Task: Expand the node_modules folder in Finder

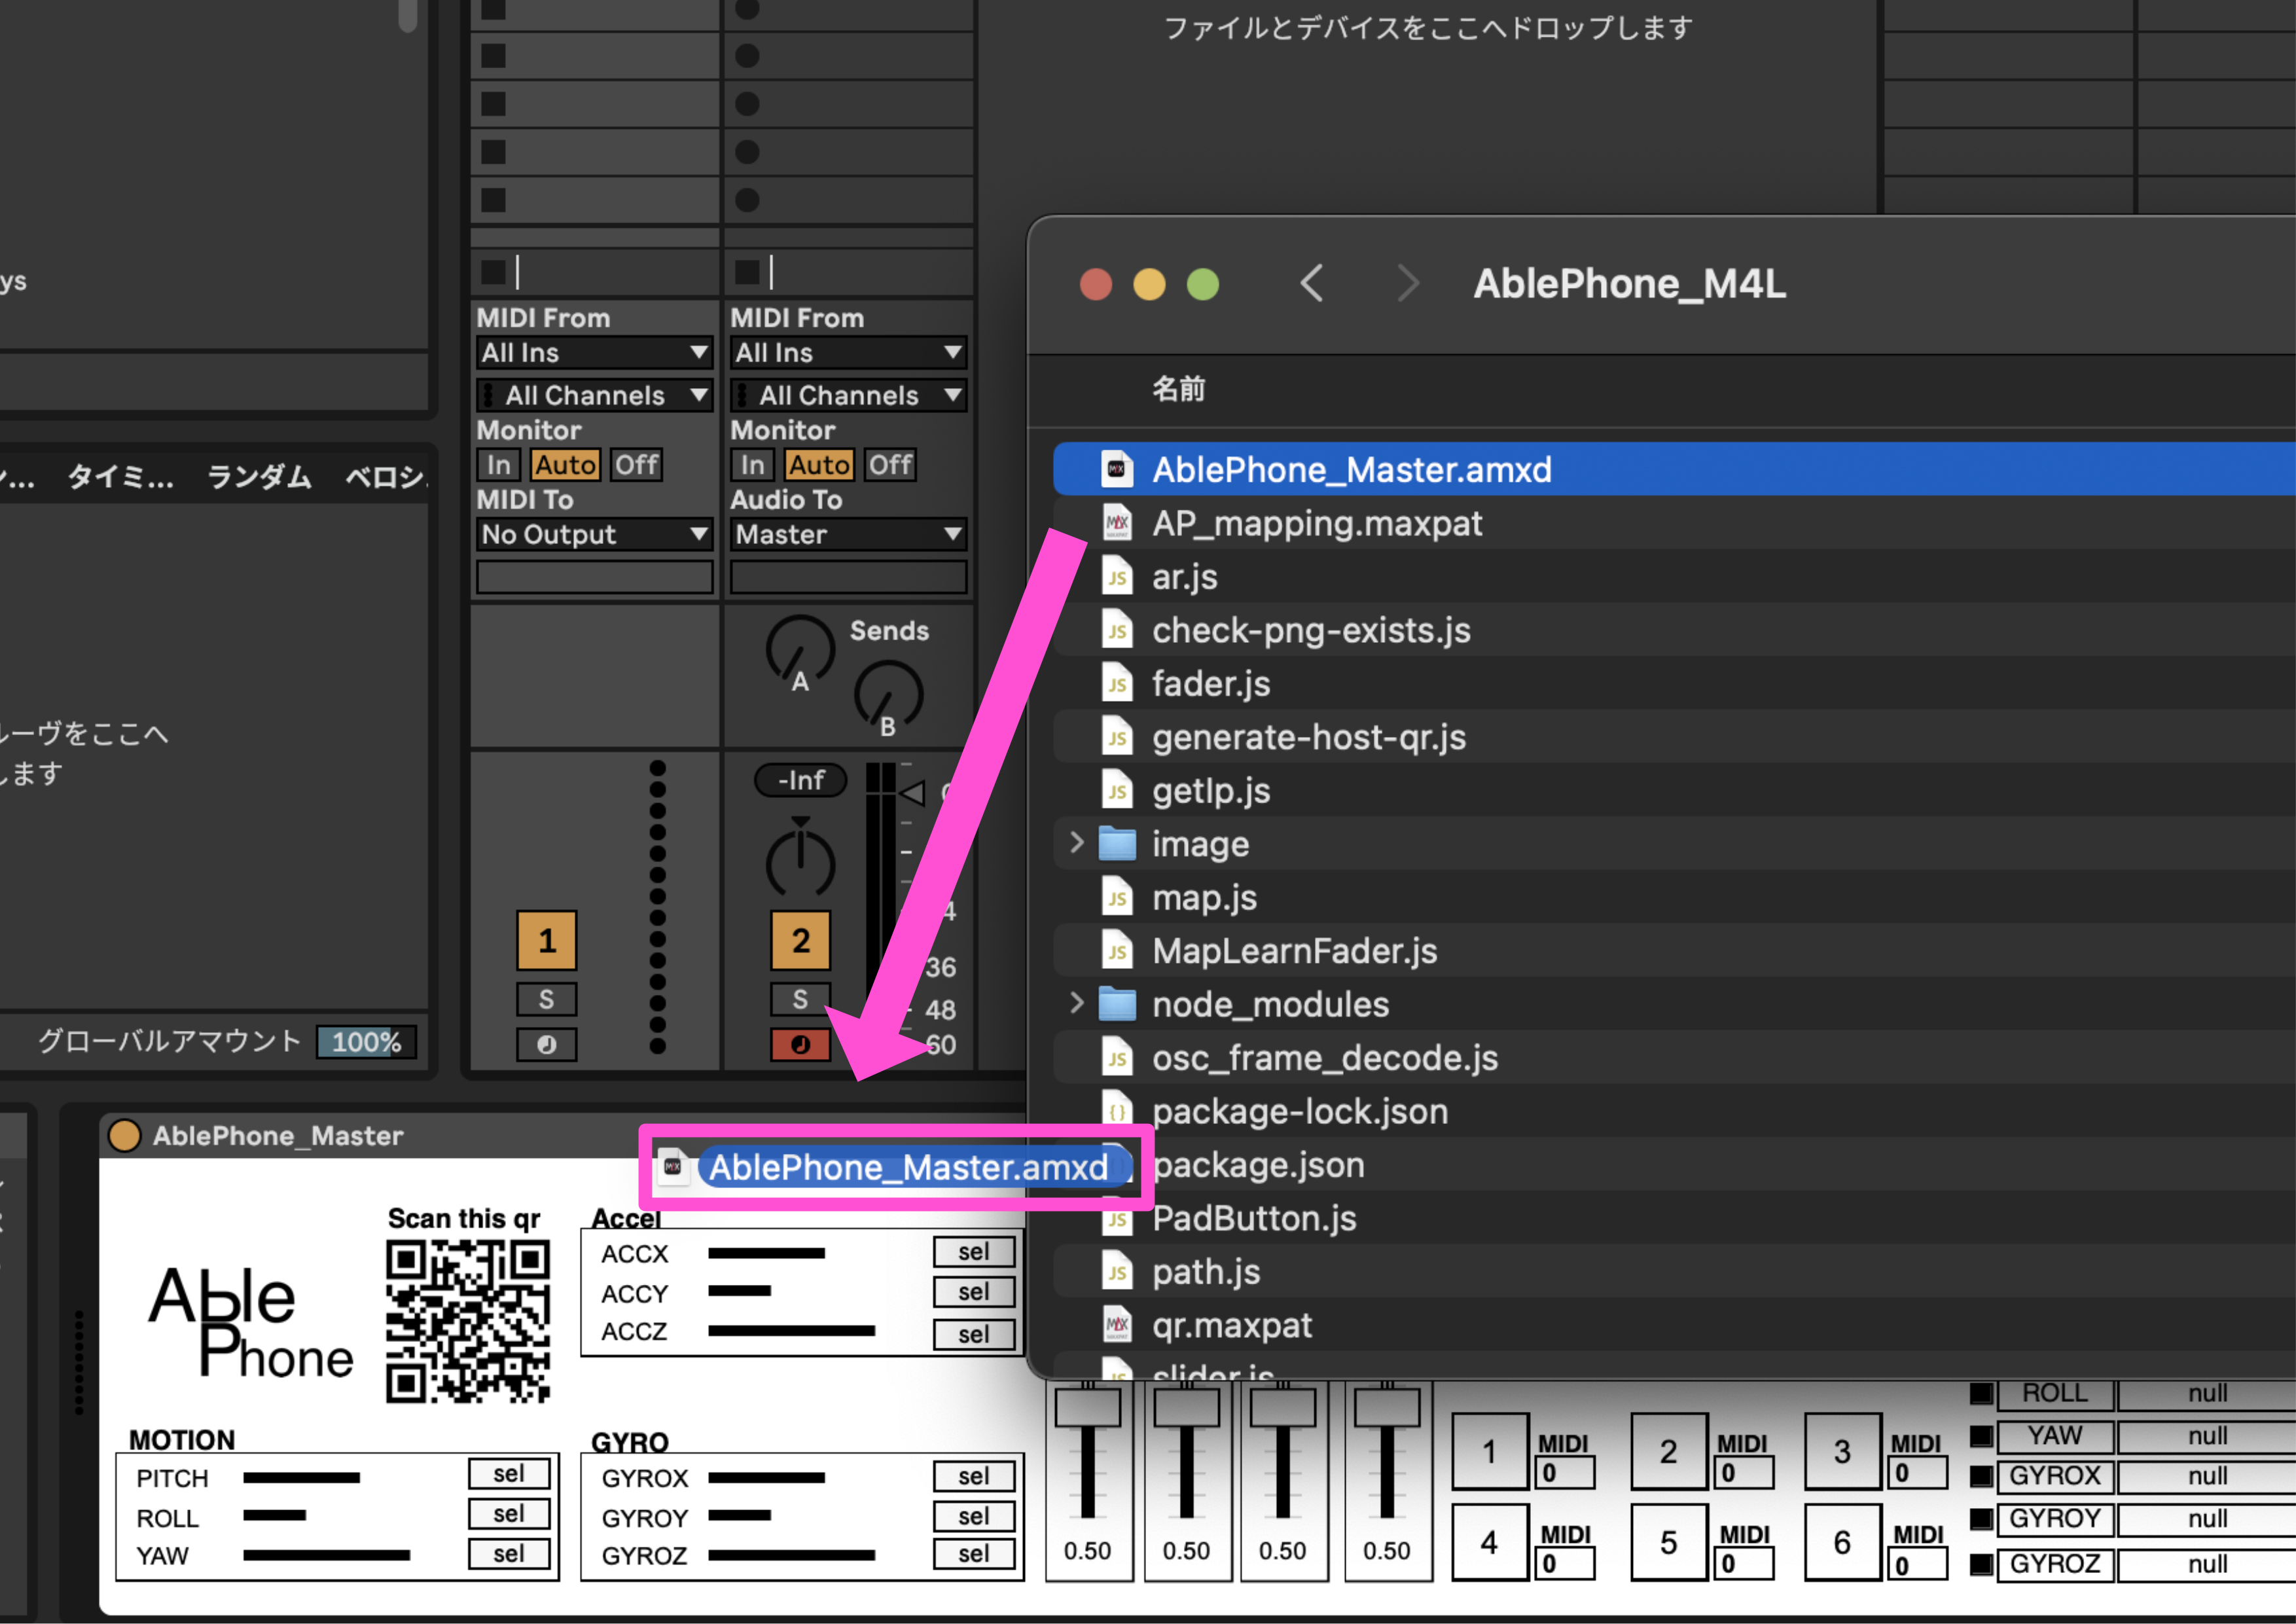Action: click(1077, 1003)
